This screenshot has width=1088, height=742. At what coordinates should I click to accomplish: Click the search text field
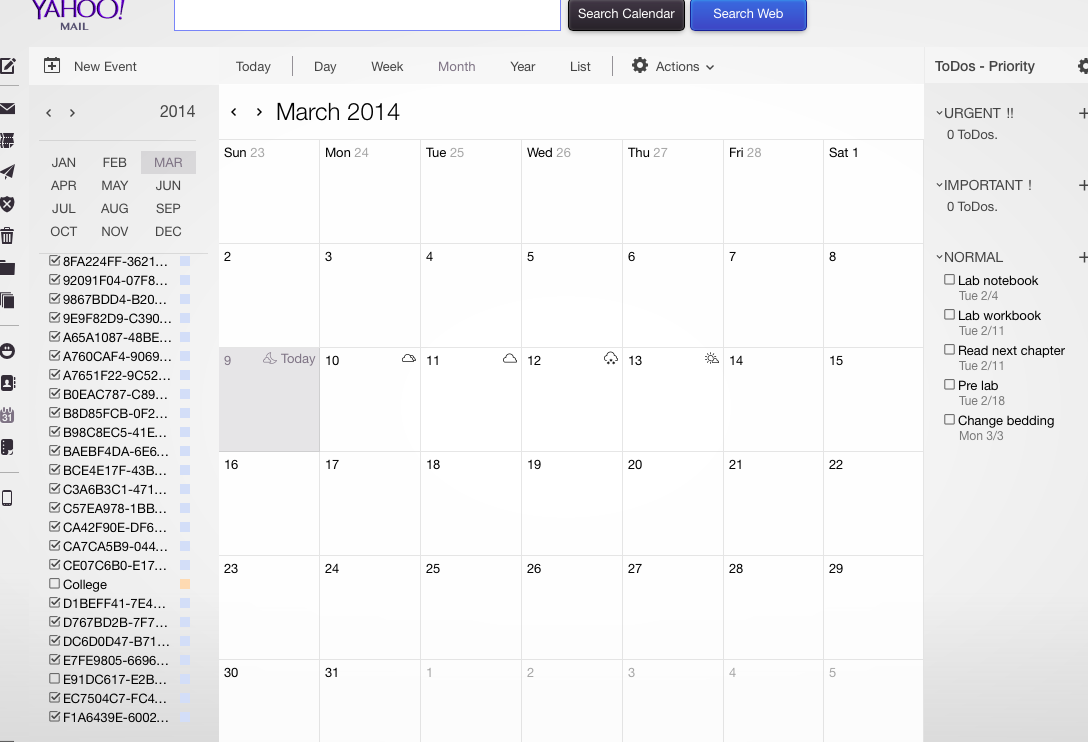(367, 15)
